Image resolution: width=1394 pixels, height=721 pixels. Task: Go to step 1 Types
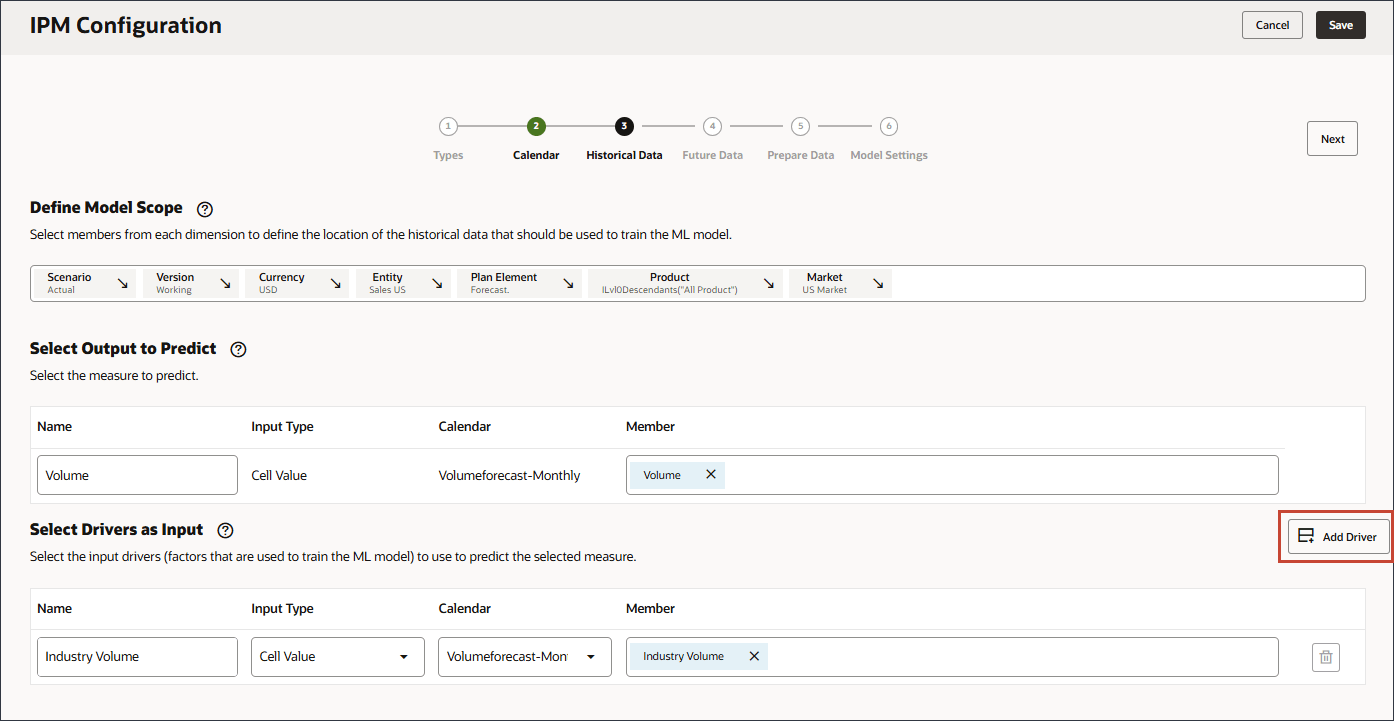click(448, 126)
